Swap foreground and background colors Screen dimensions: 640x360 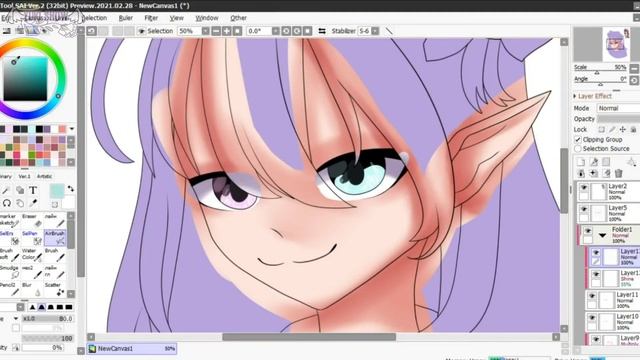click(71, 189)
